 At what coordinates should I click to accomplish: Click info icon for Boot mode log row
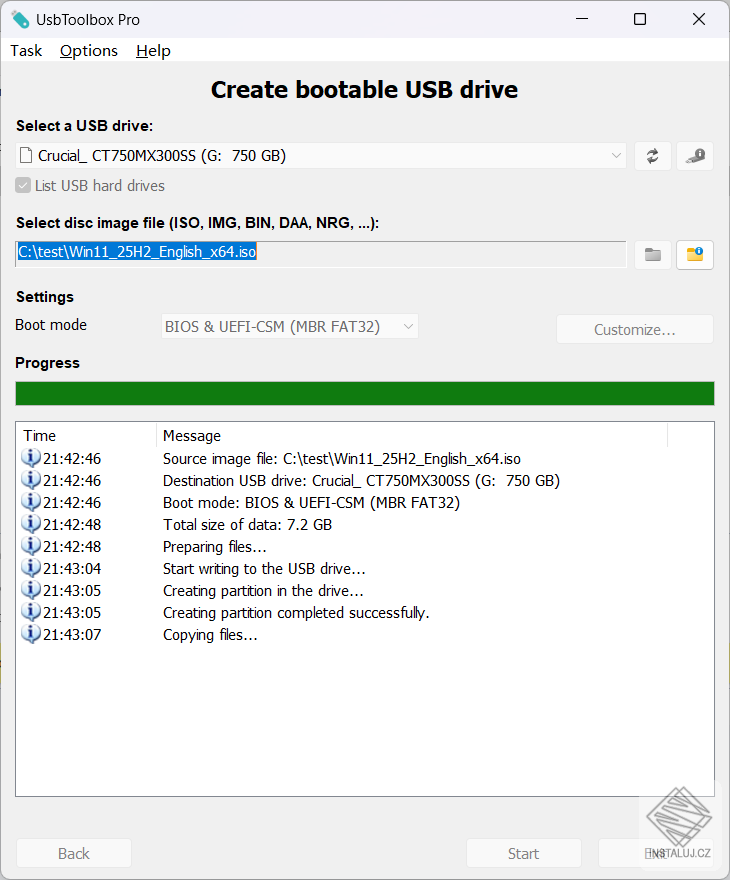31,502
